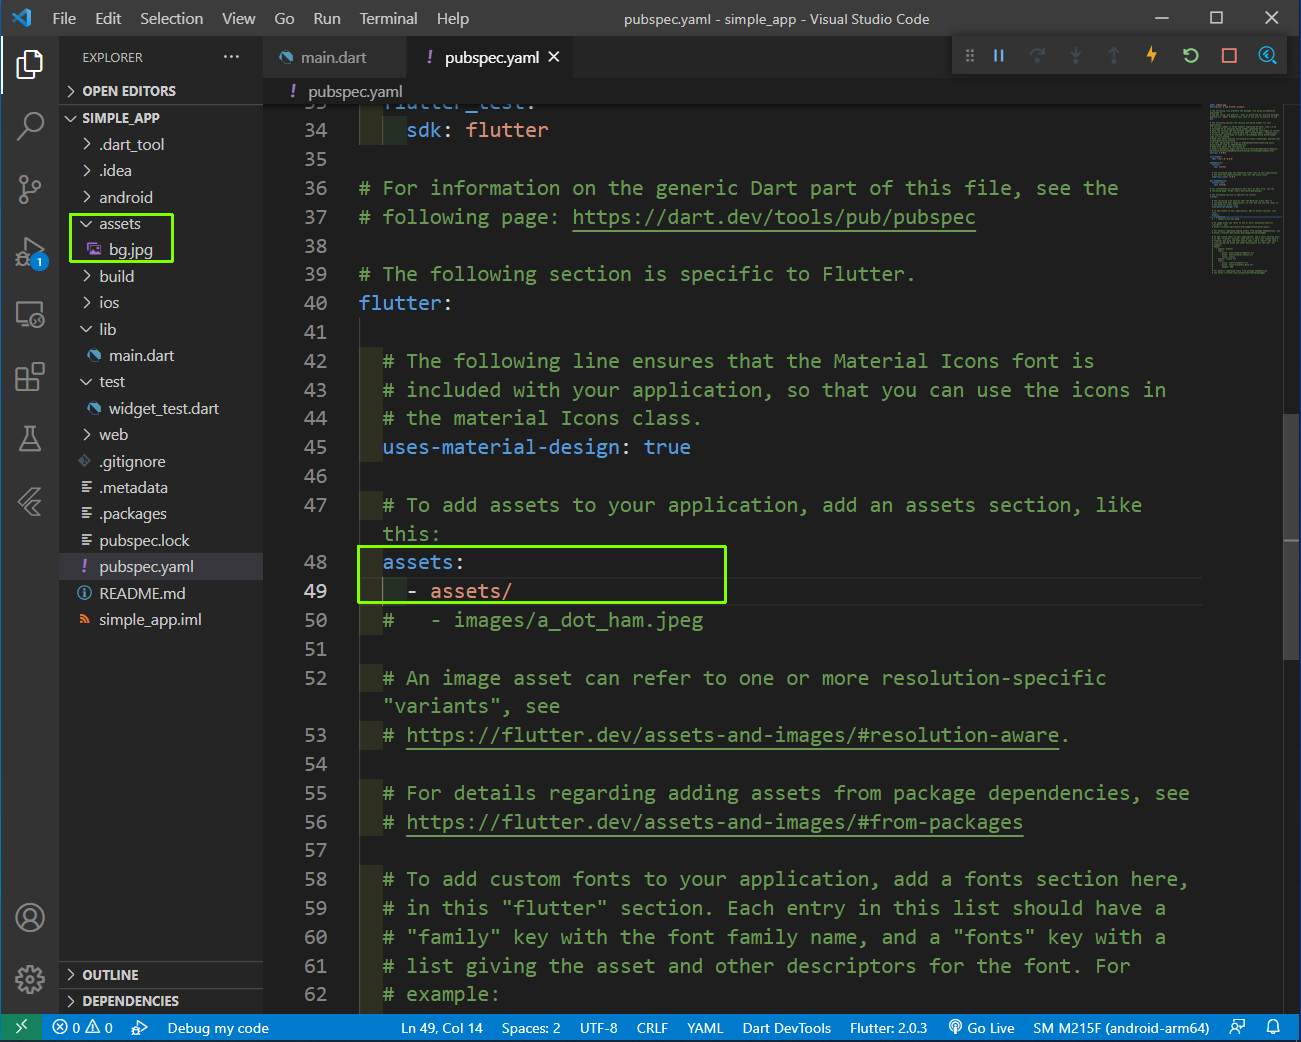Follow the resolution-aware assets link
The image size is (1301, 1042).
(x=732, y=735)
